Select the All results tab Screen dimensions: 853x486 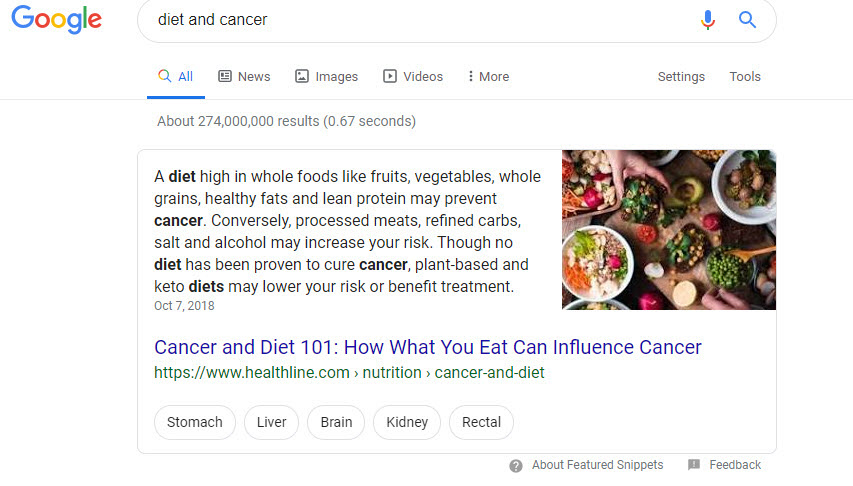tap(176, 76)
